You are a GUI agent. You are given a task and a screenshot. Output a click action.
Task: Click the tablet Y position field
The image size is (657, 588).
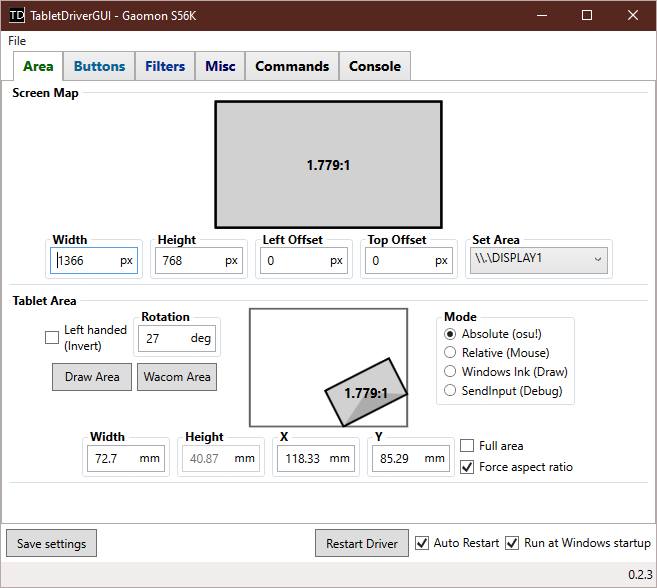(411, 458)
